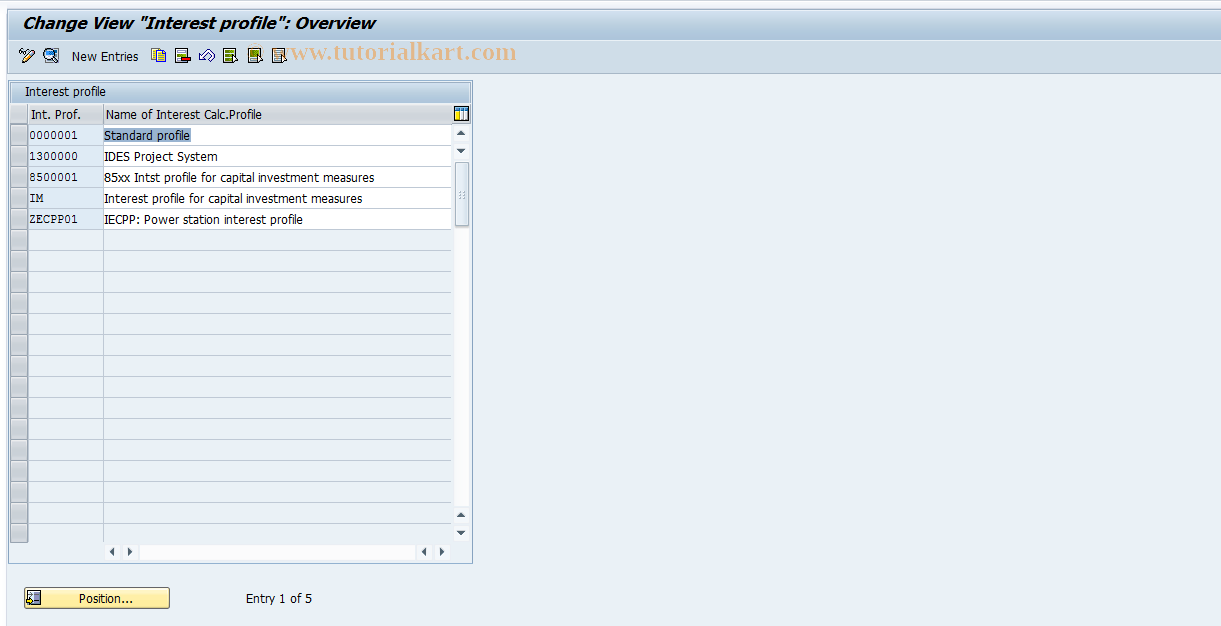Click the 0000001 profile cell
This screenshot has width=1221, height=626.
[x=66, y=135]
